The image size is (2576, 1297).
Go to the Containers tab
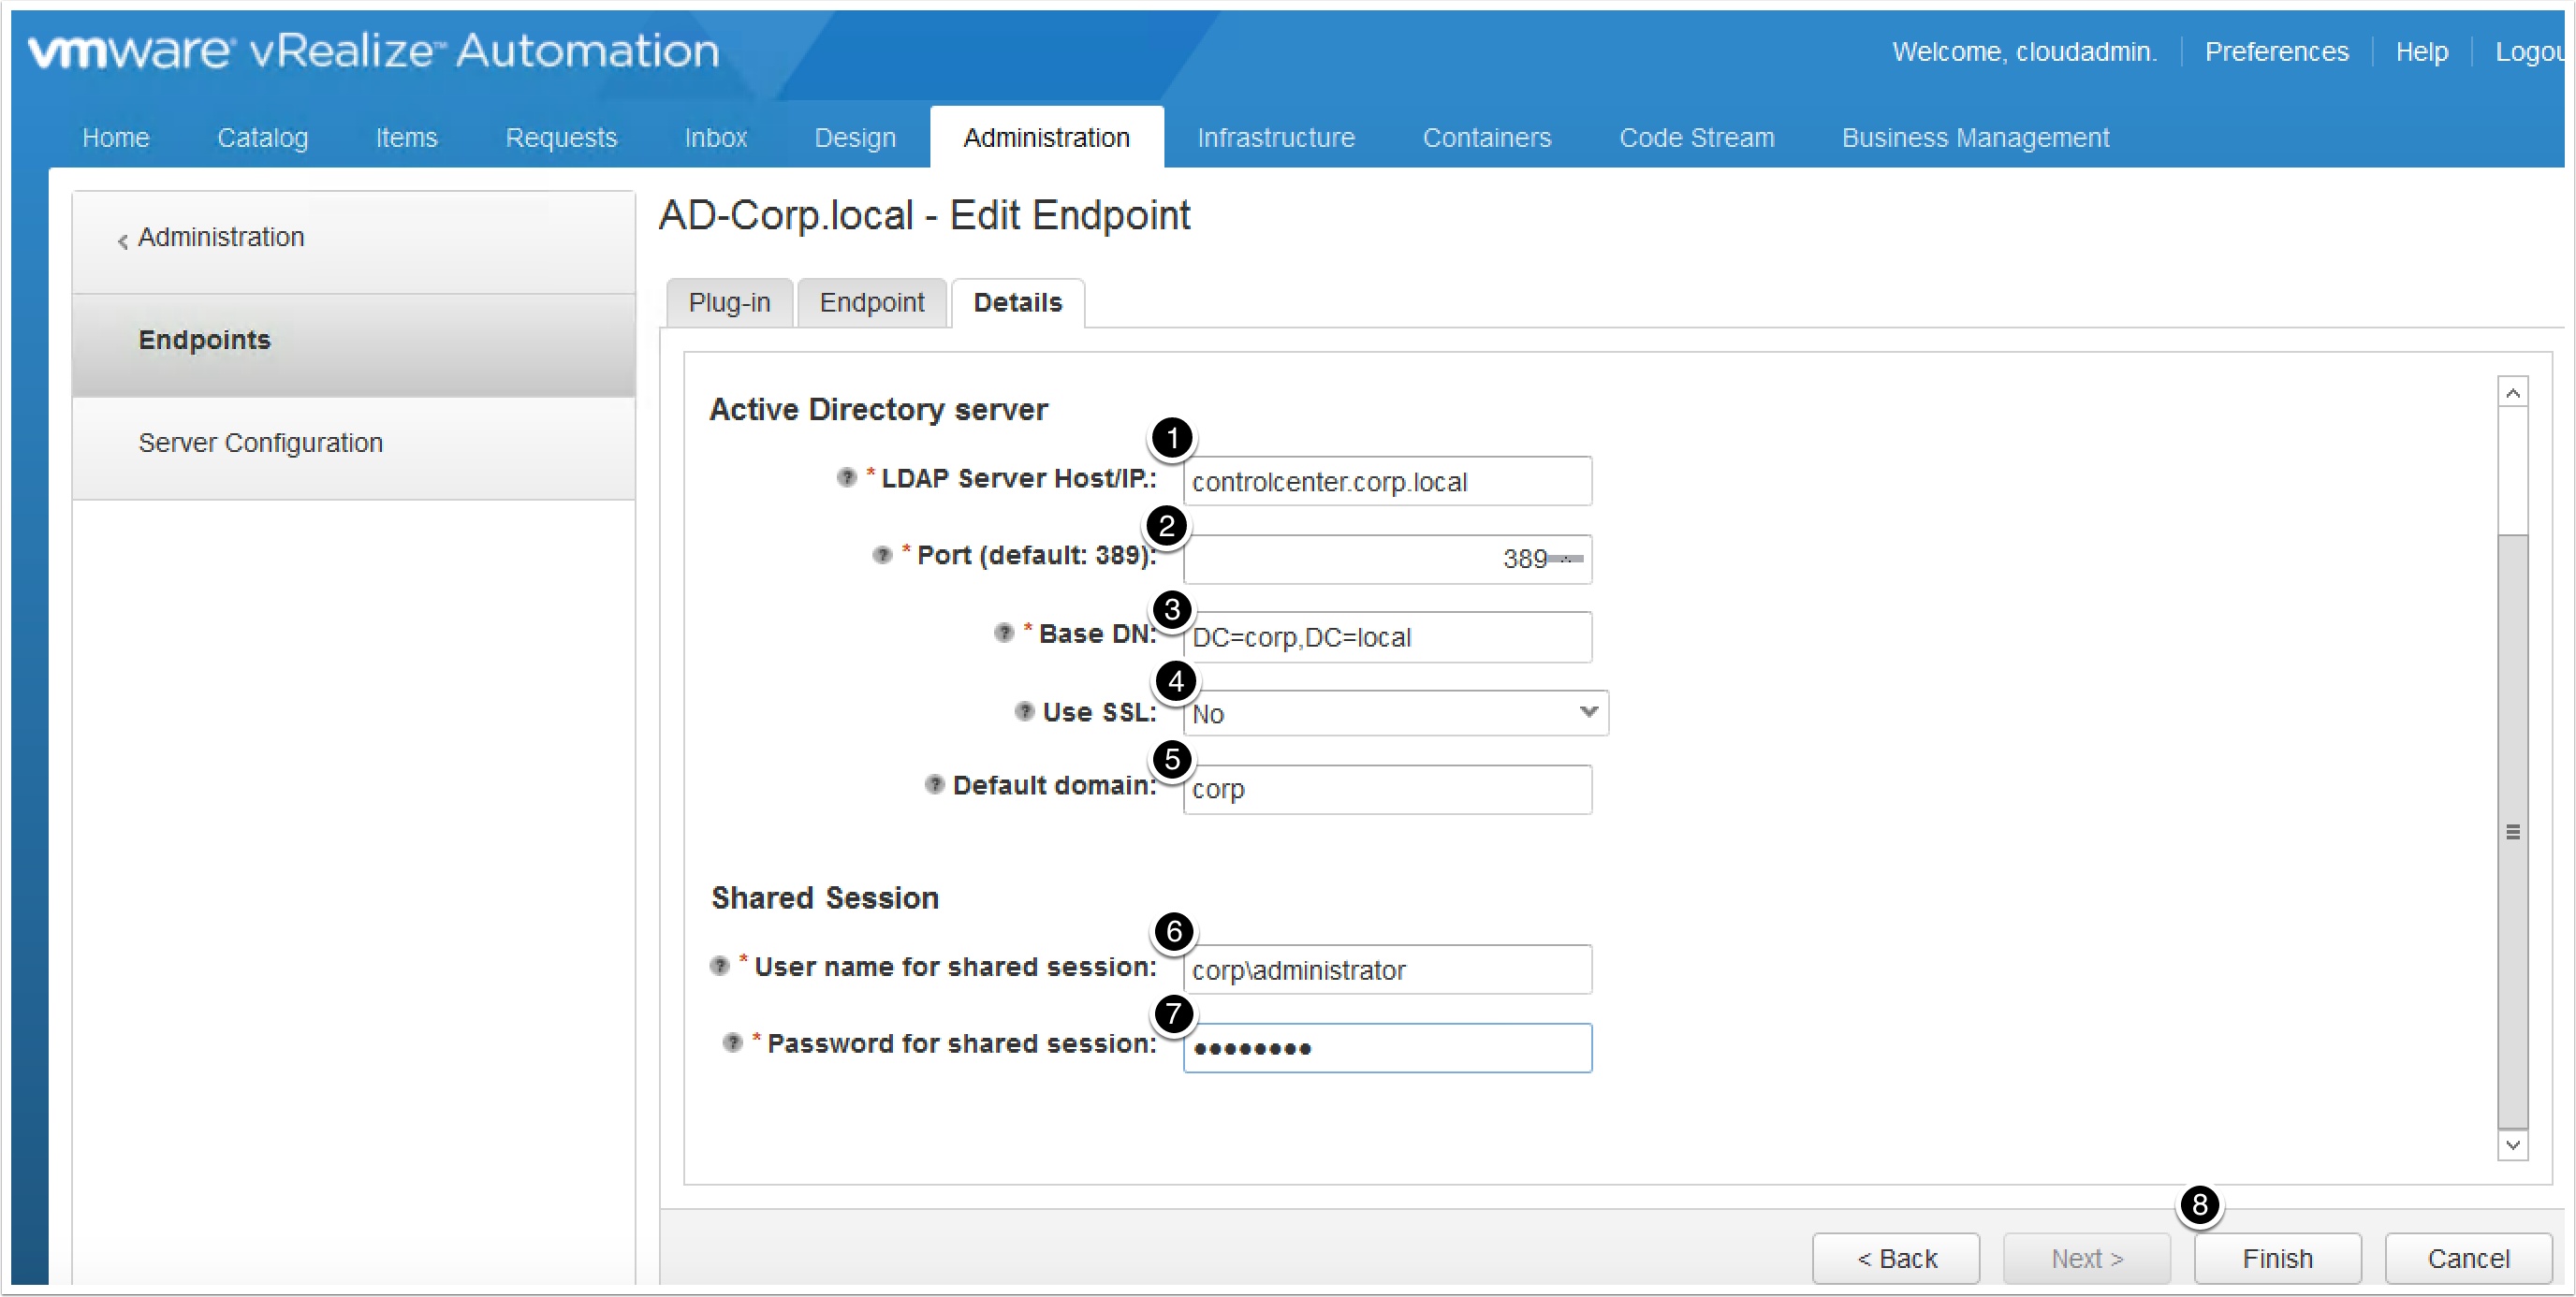pyautogui.click(x=1487, y=137)
